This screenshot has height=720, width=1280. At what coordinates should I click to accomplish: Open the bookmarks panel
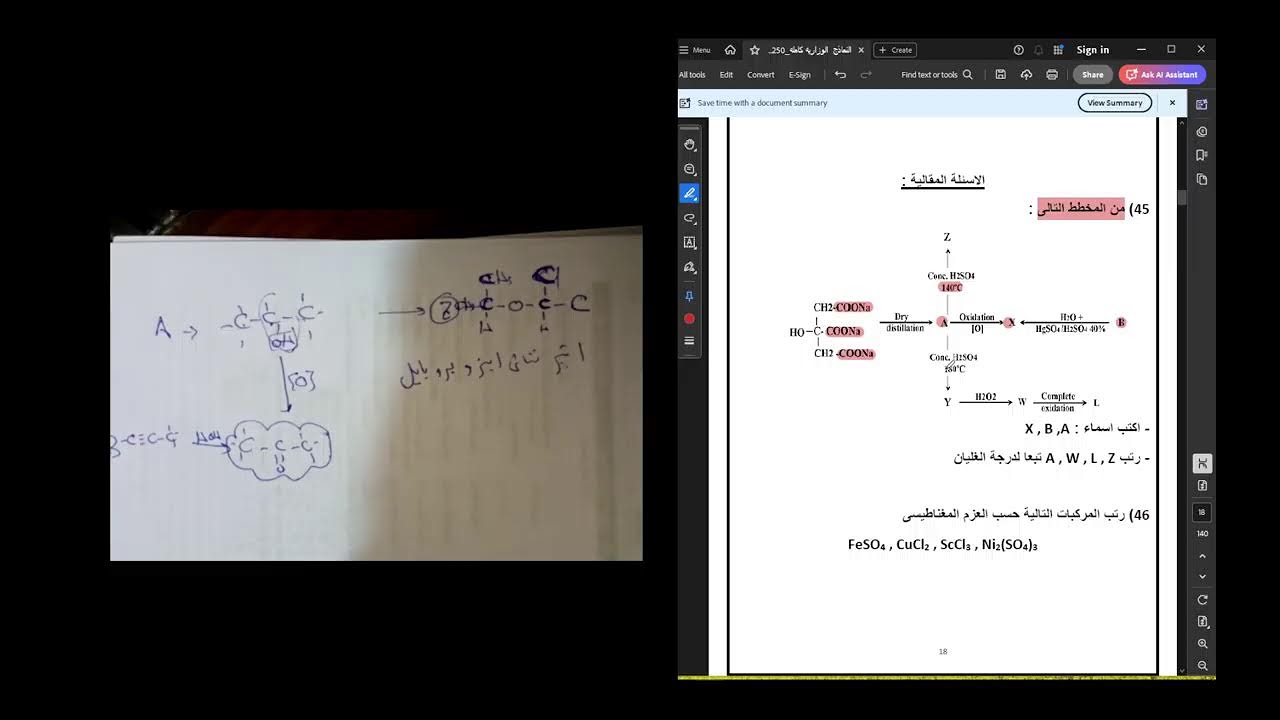tap(1202, 155)
